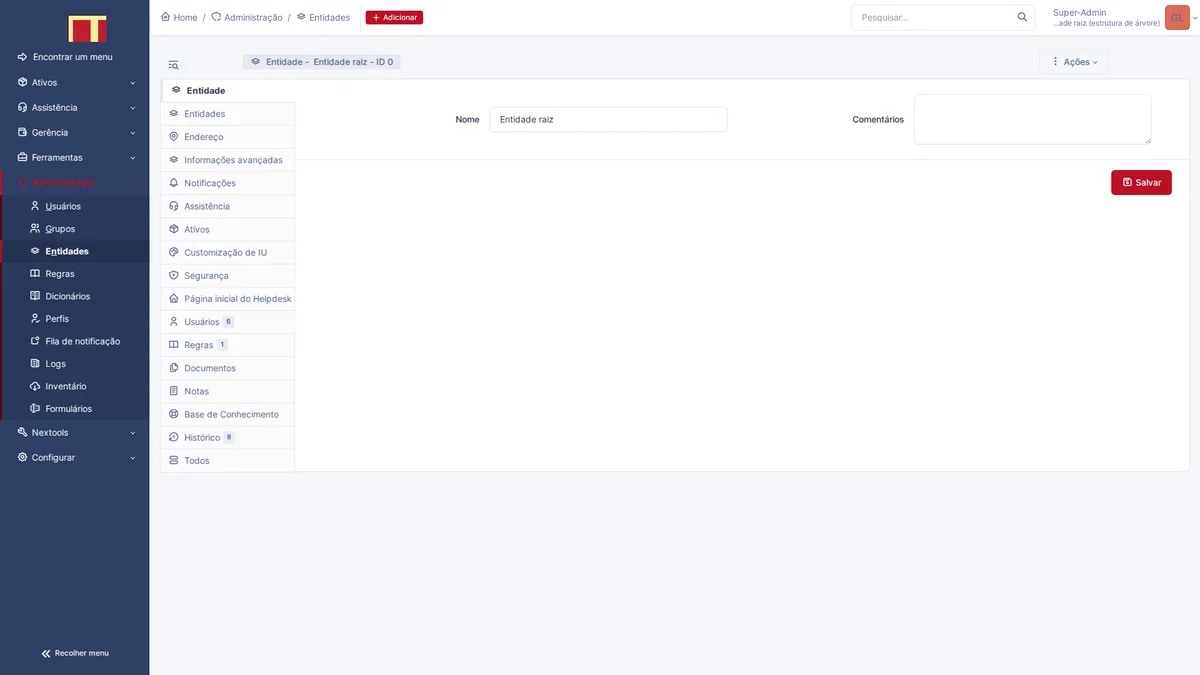Click the Comentários text area
1200x675 pixels.
click(1032, 119)
